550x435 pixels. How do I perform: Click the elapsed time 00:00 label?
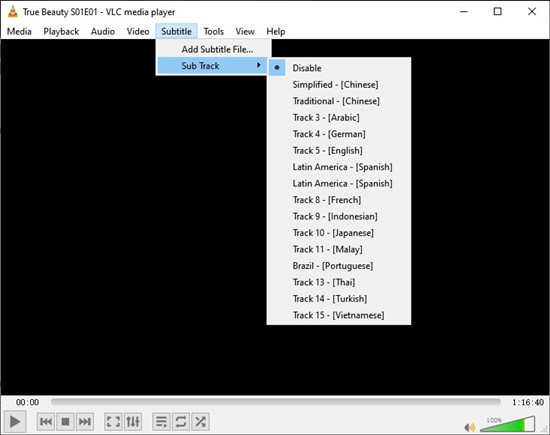click(x=27, y=402)
